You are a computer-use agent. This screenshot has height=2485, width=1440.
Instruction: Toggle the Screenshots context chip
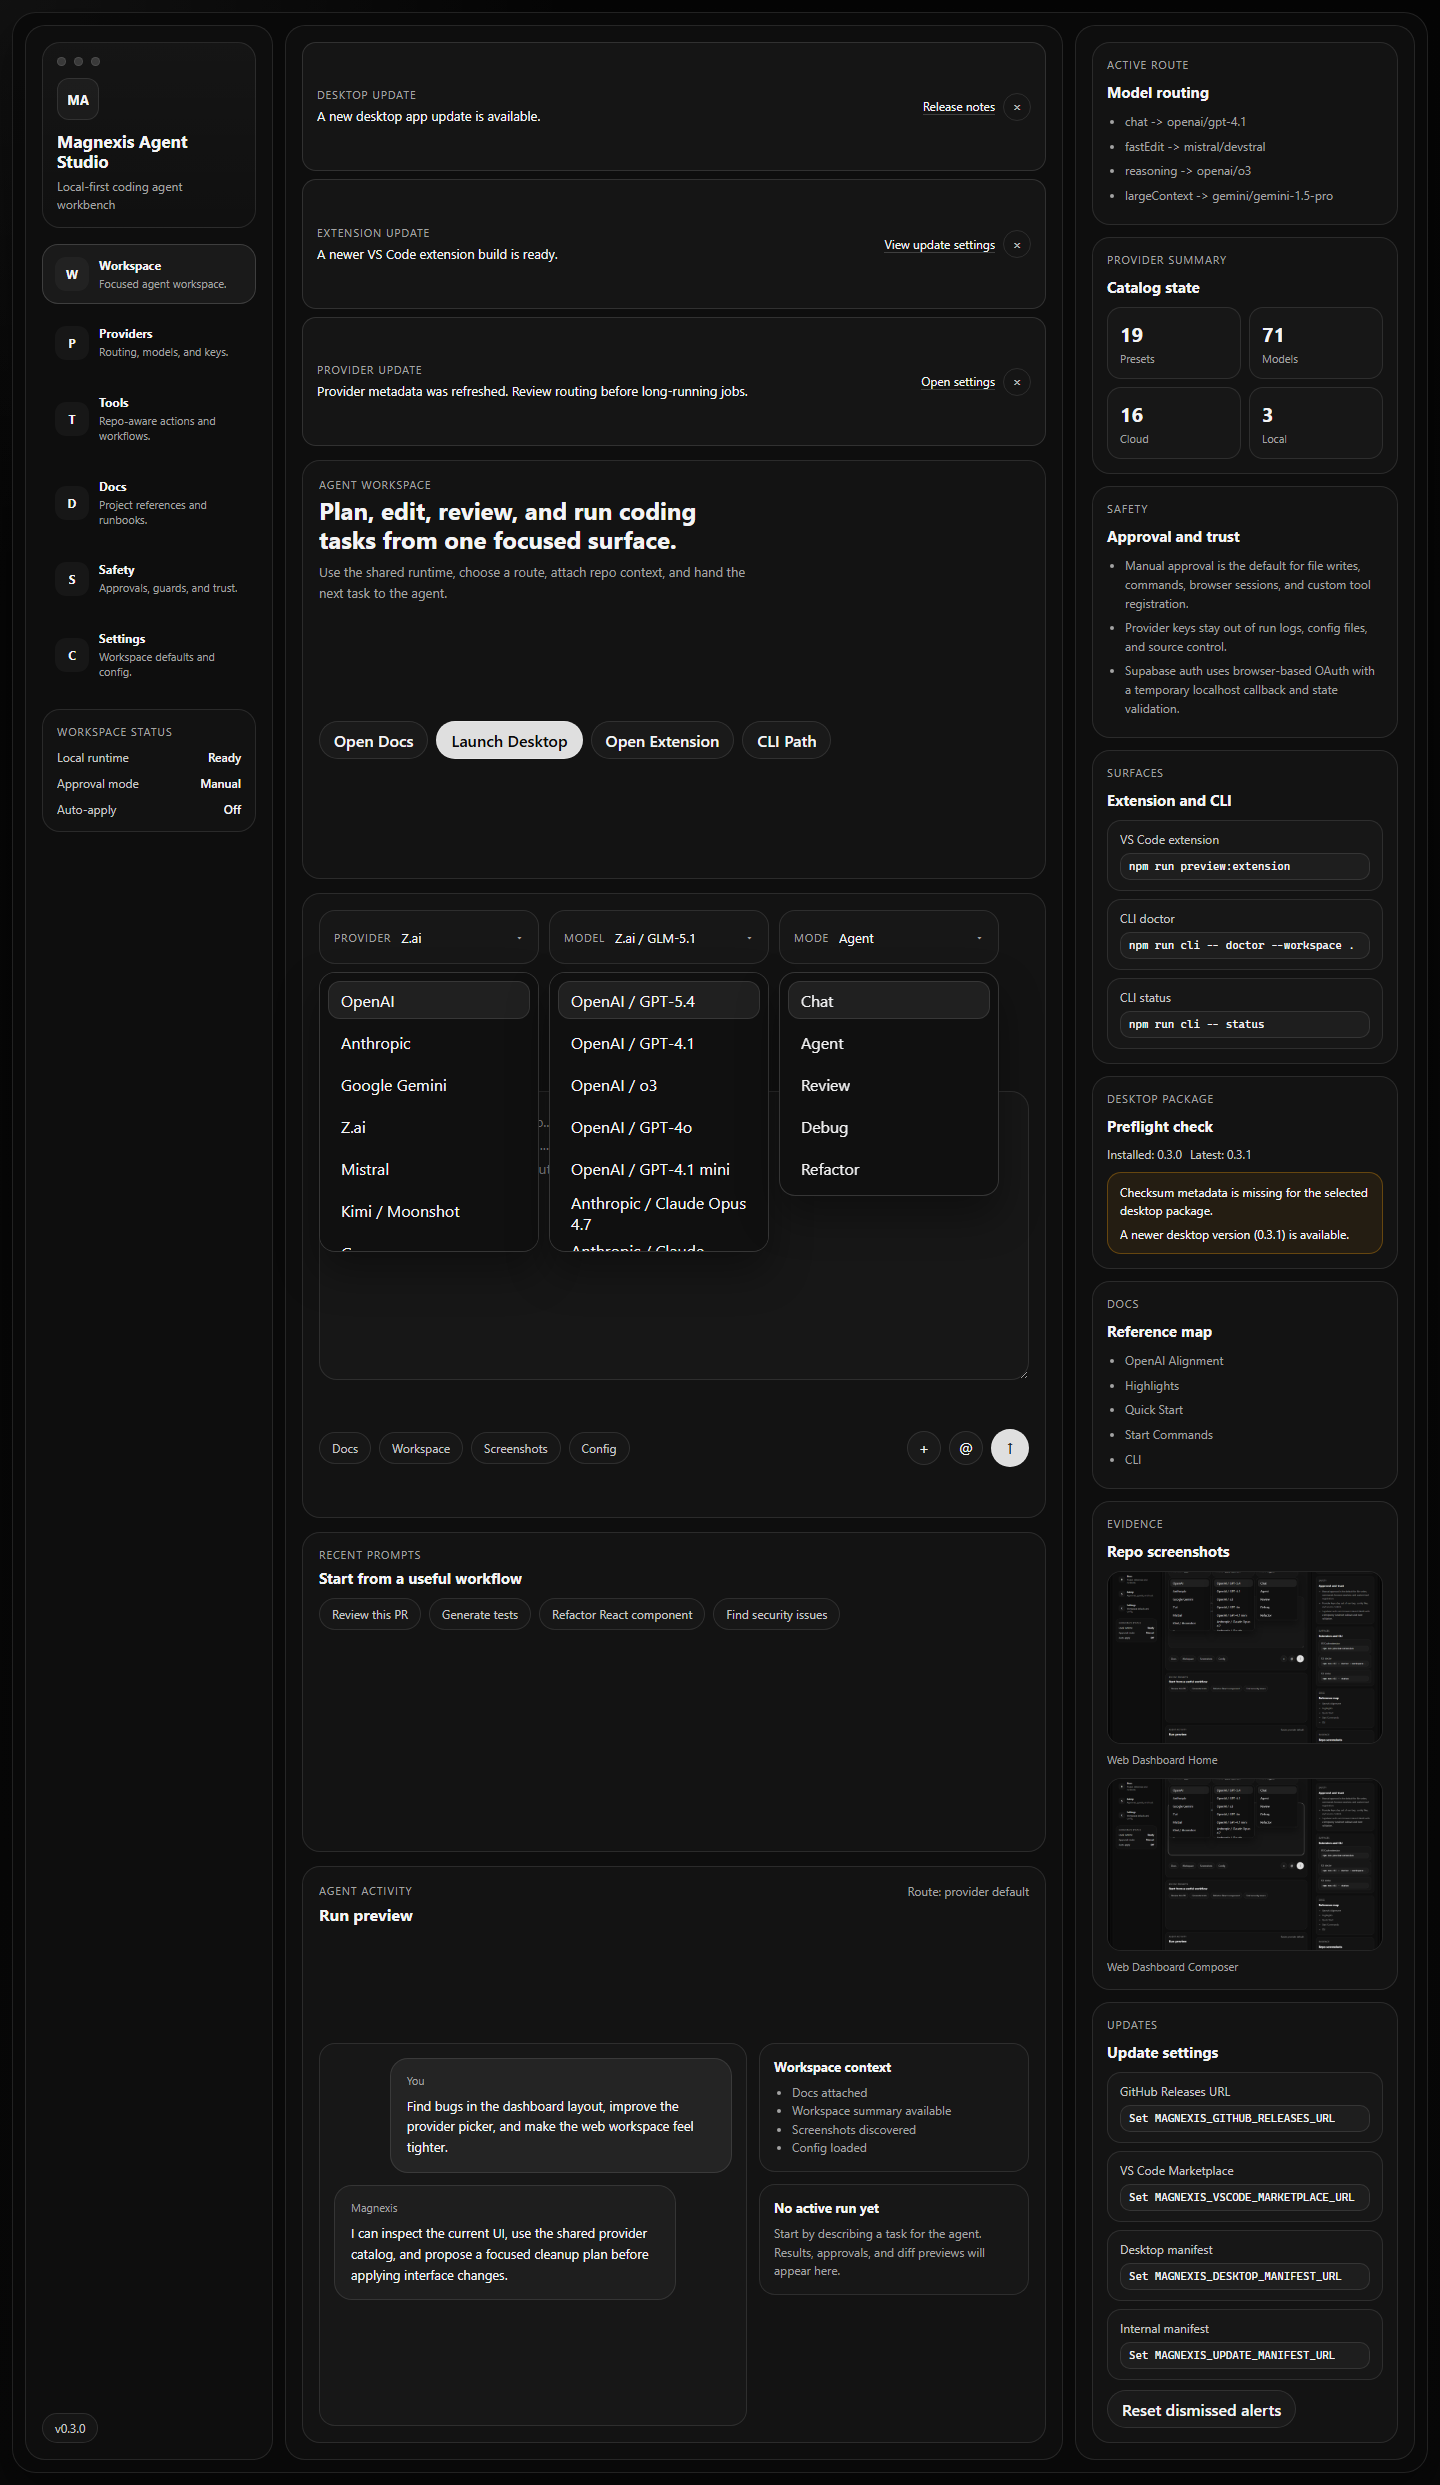click(x=515, y=1448)
